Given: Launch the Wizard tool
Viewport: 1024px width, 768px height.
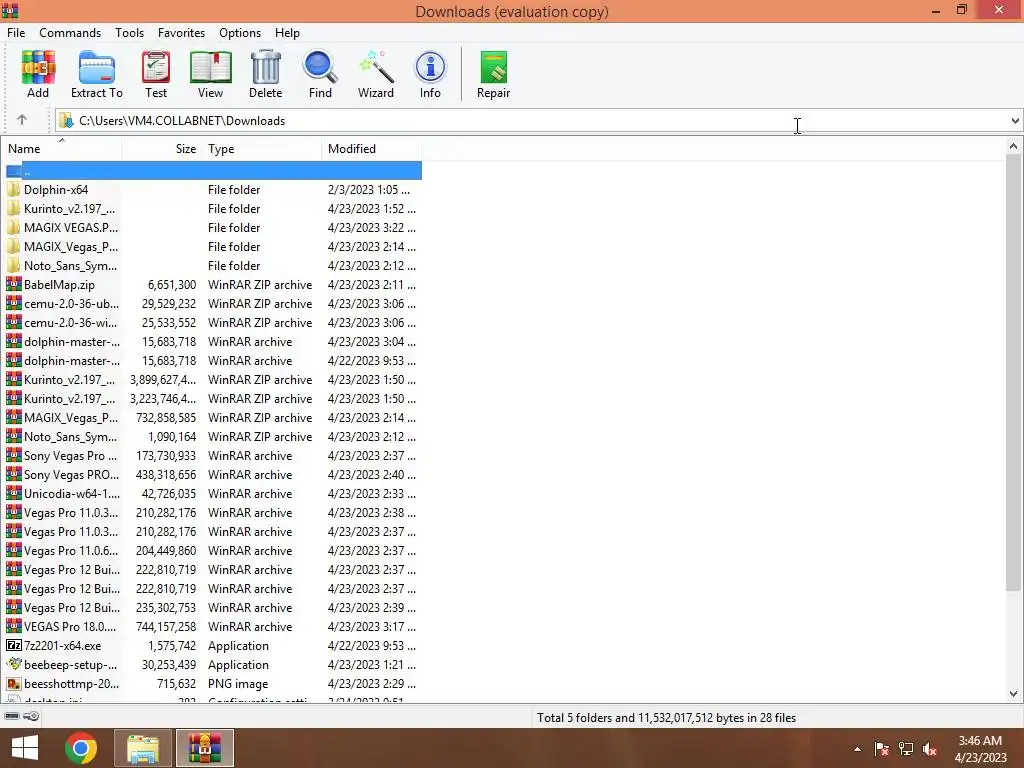Looking at the screenshot, I should pos(376,74).
